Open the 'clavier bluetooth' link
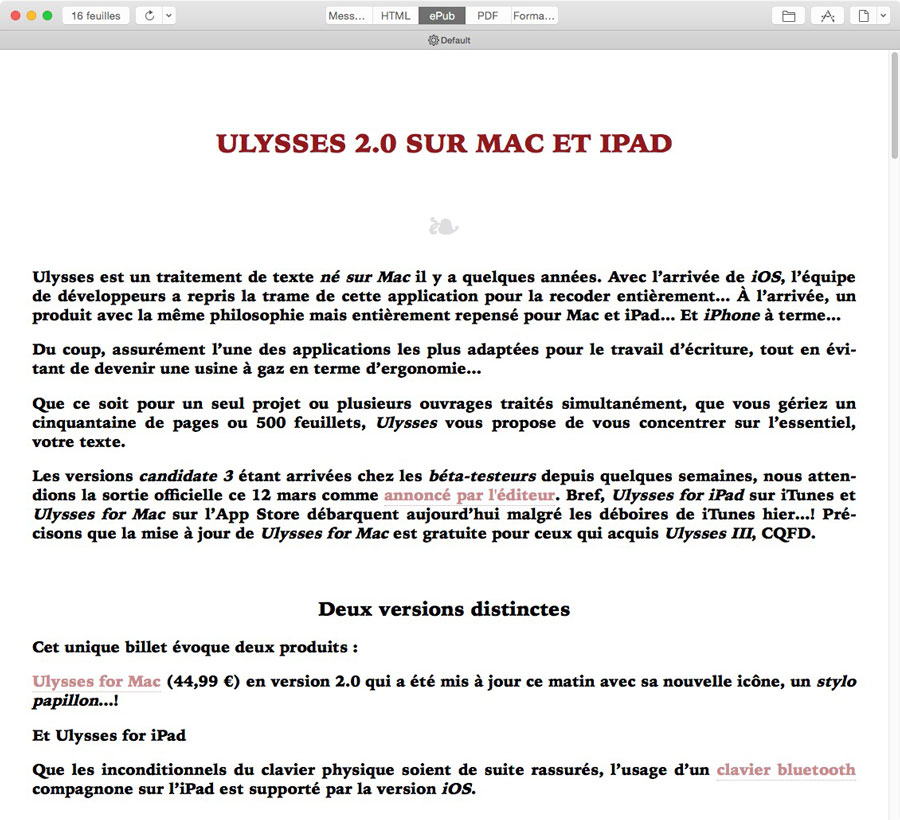 coord(786,770)
